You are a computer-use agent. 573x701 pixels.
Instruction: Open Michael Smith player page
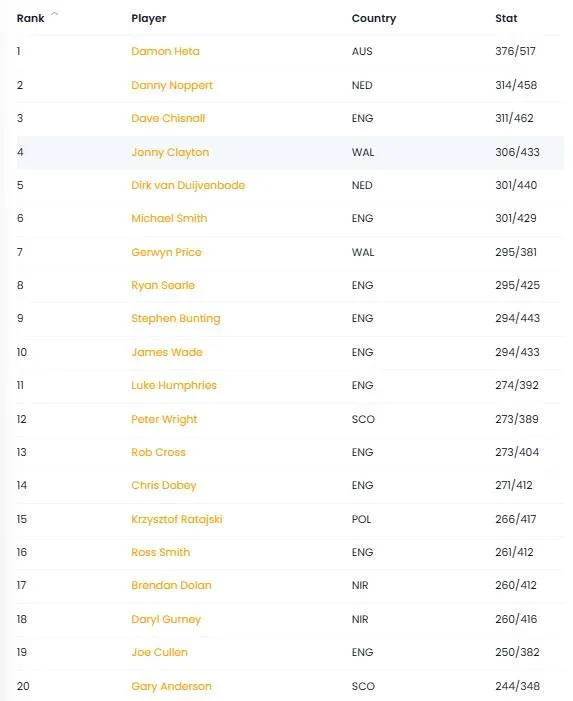pyautogui.click(x=169, y=219)
